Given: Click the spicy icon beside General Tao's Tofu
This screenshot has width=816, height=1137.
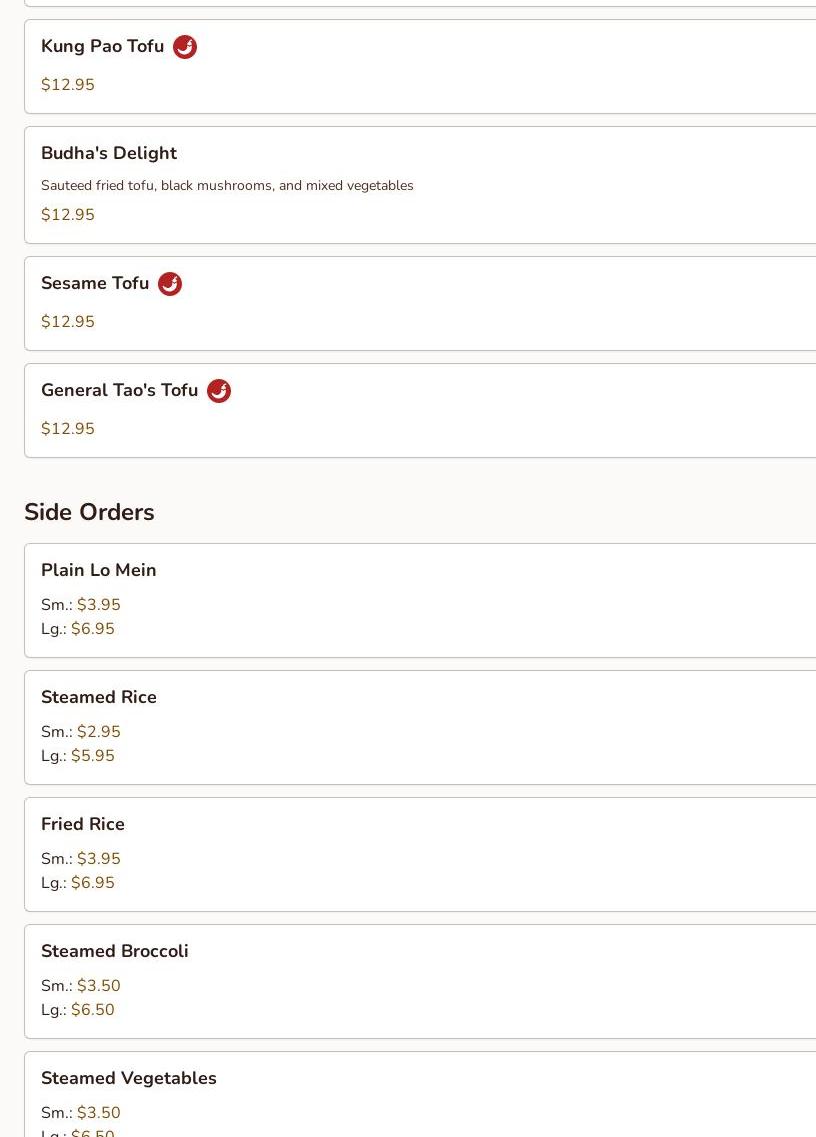Looking at the screenshot, I should [219, 391].
